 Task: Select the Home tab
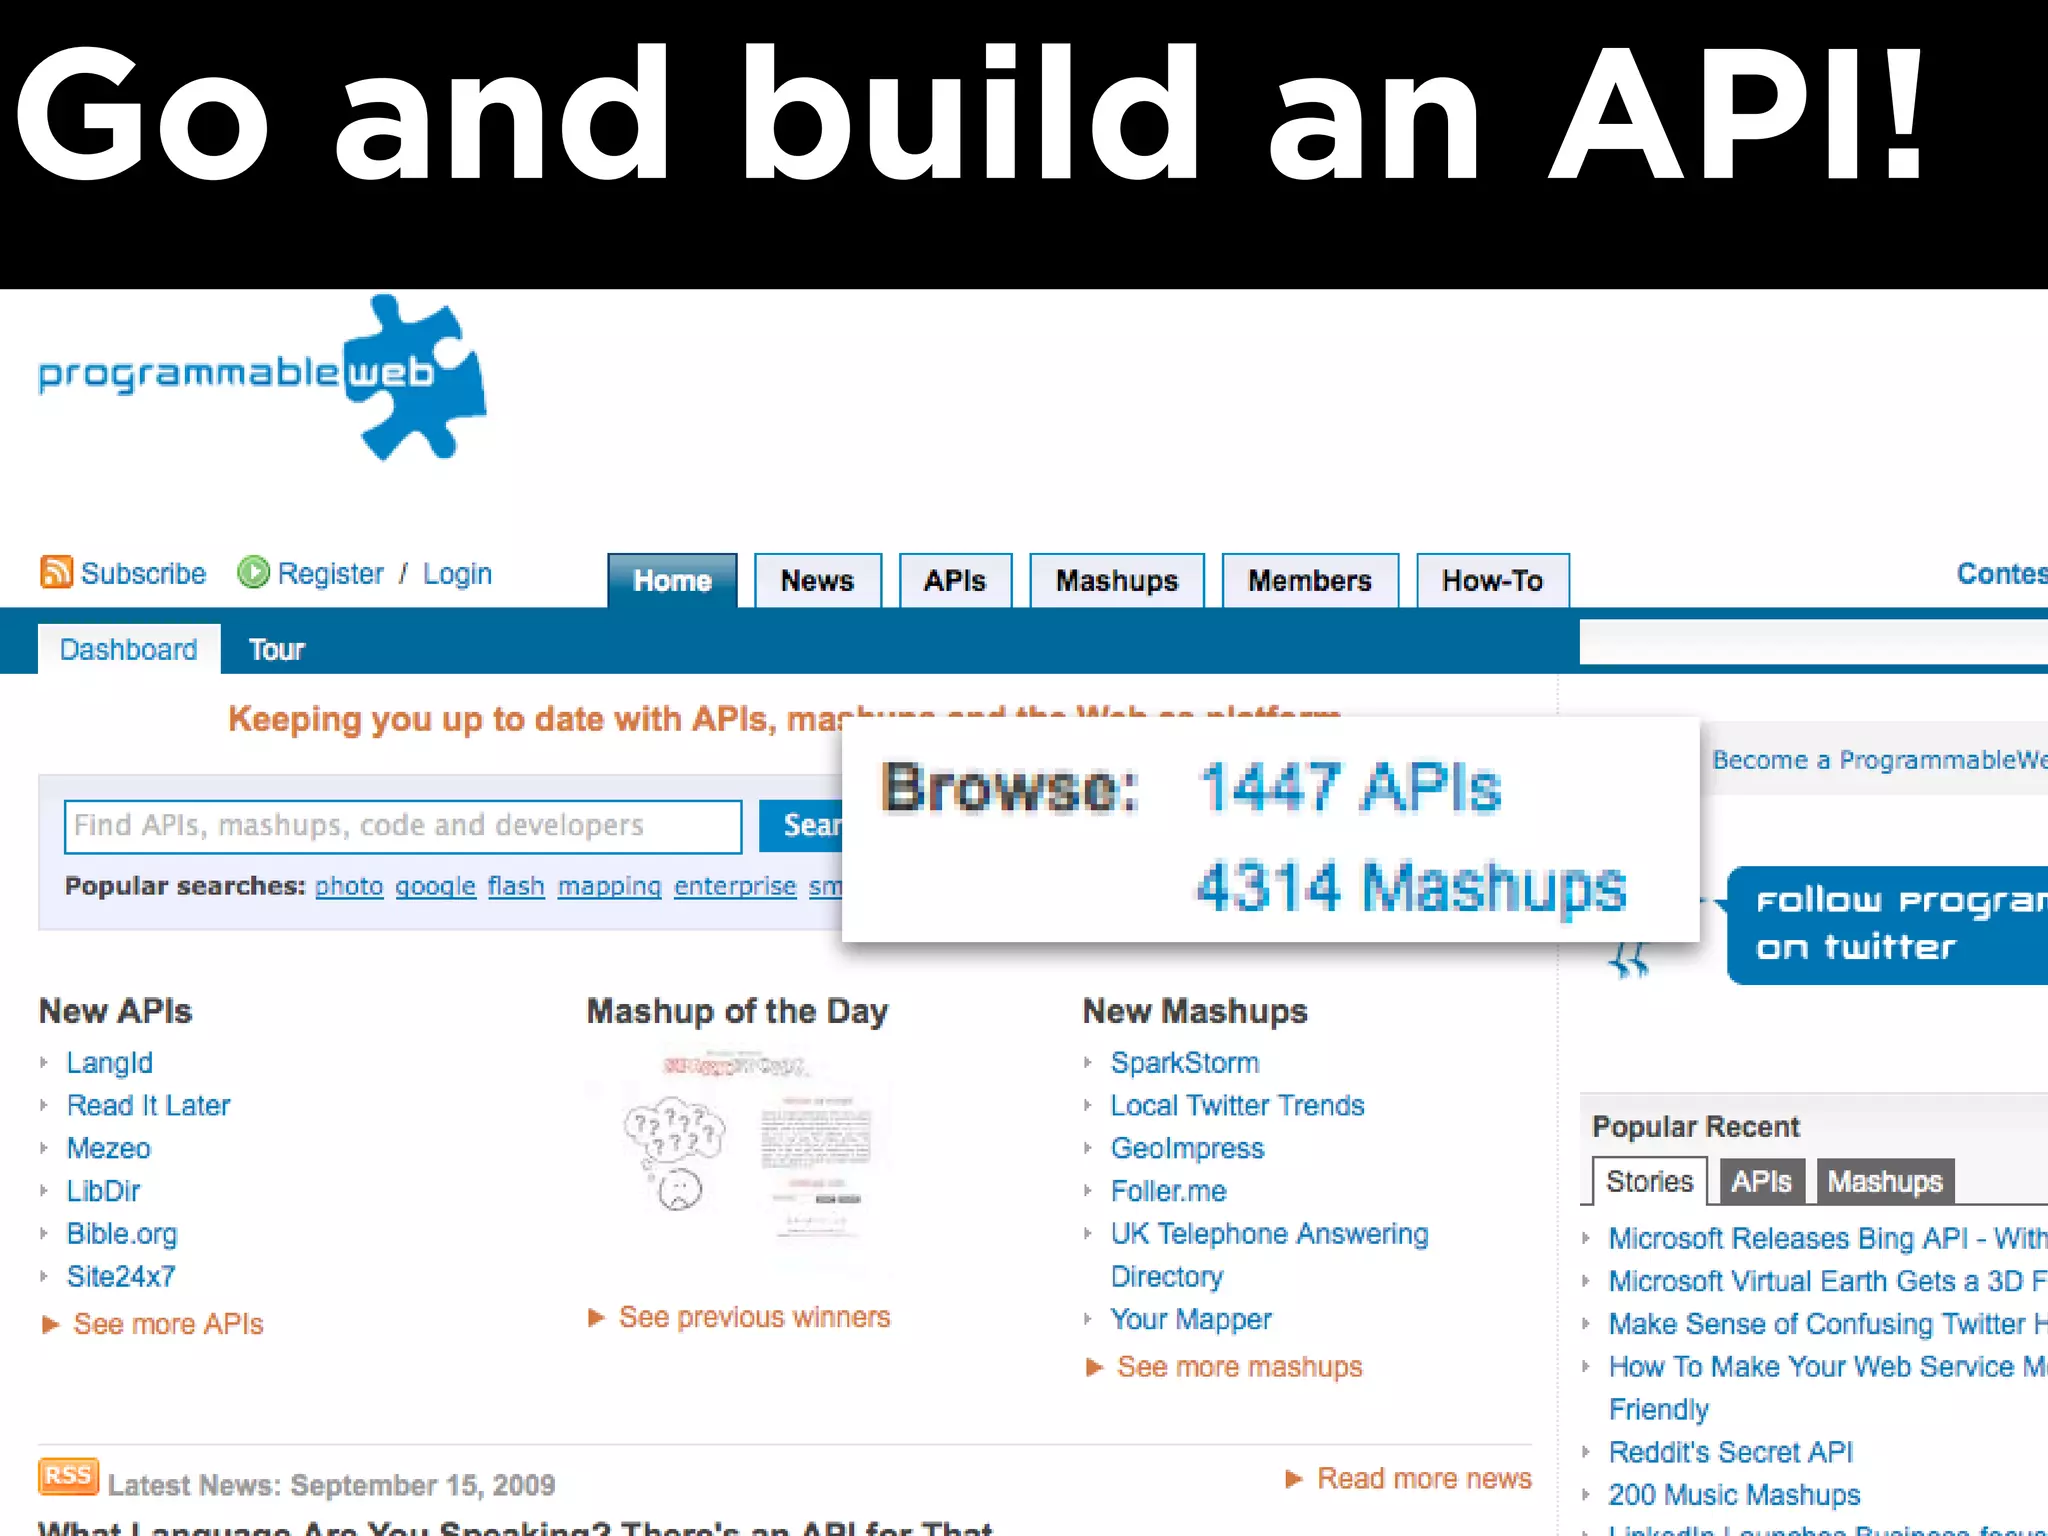(672, 580)
